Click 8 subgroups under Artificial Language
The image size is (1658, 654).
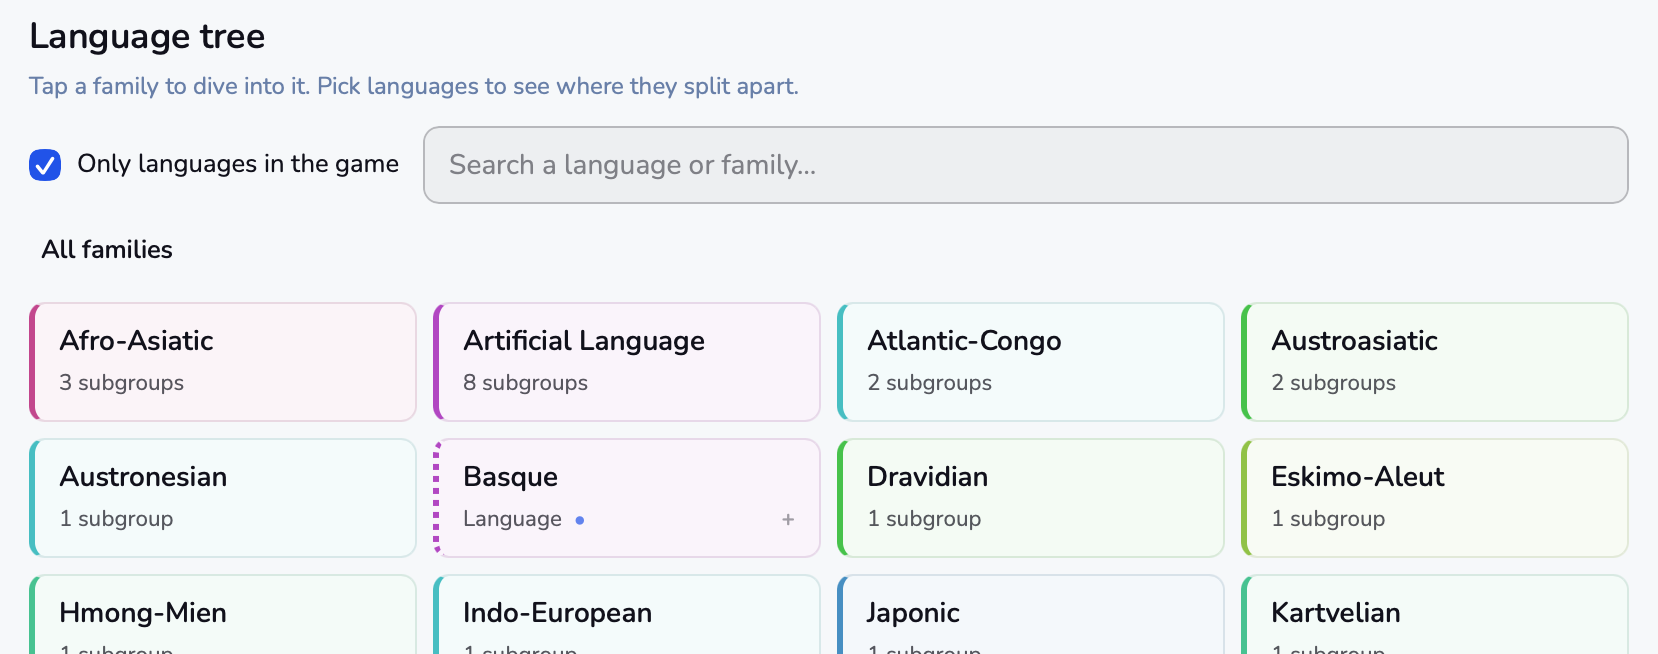[525, 383]
